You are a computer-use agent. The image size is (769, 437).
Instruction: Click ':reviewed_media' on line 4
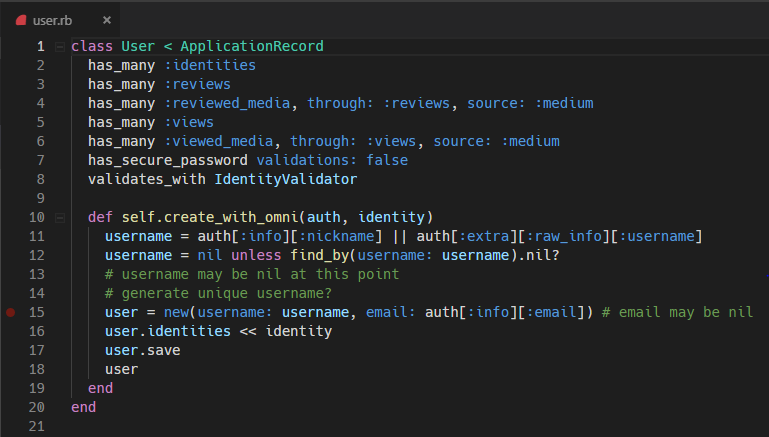pyautogui.click(x=227, y=103)
